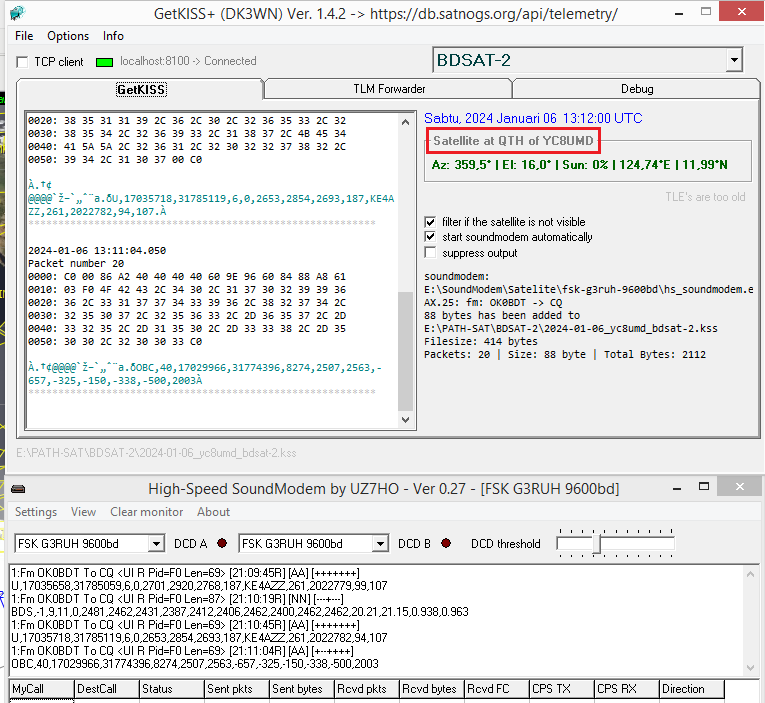Image resolution: width=765 pixels, height=703 pixels.
Task: Click the CPS TX column header
Action: point(562,689)
